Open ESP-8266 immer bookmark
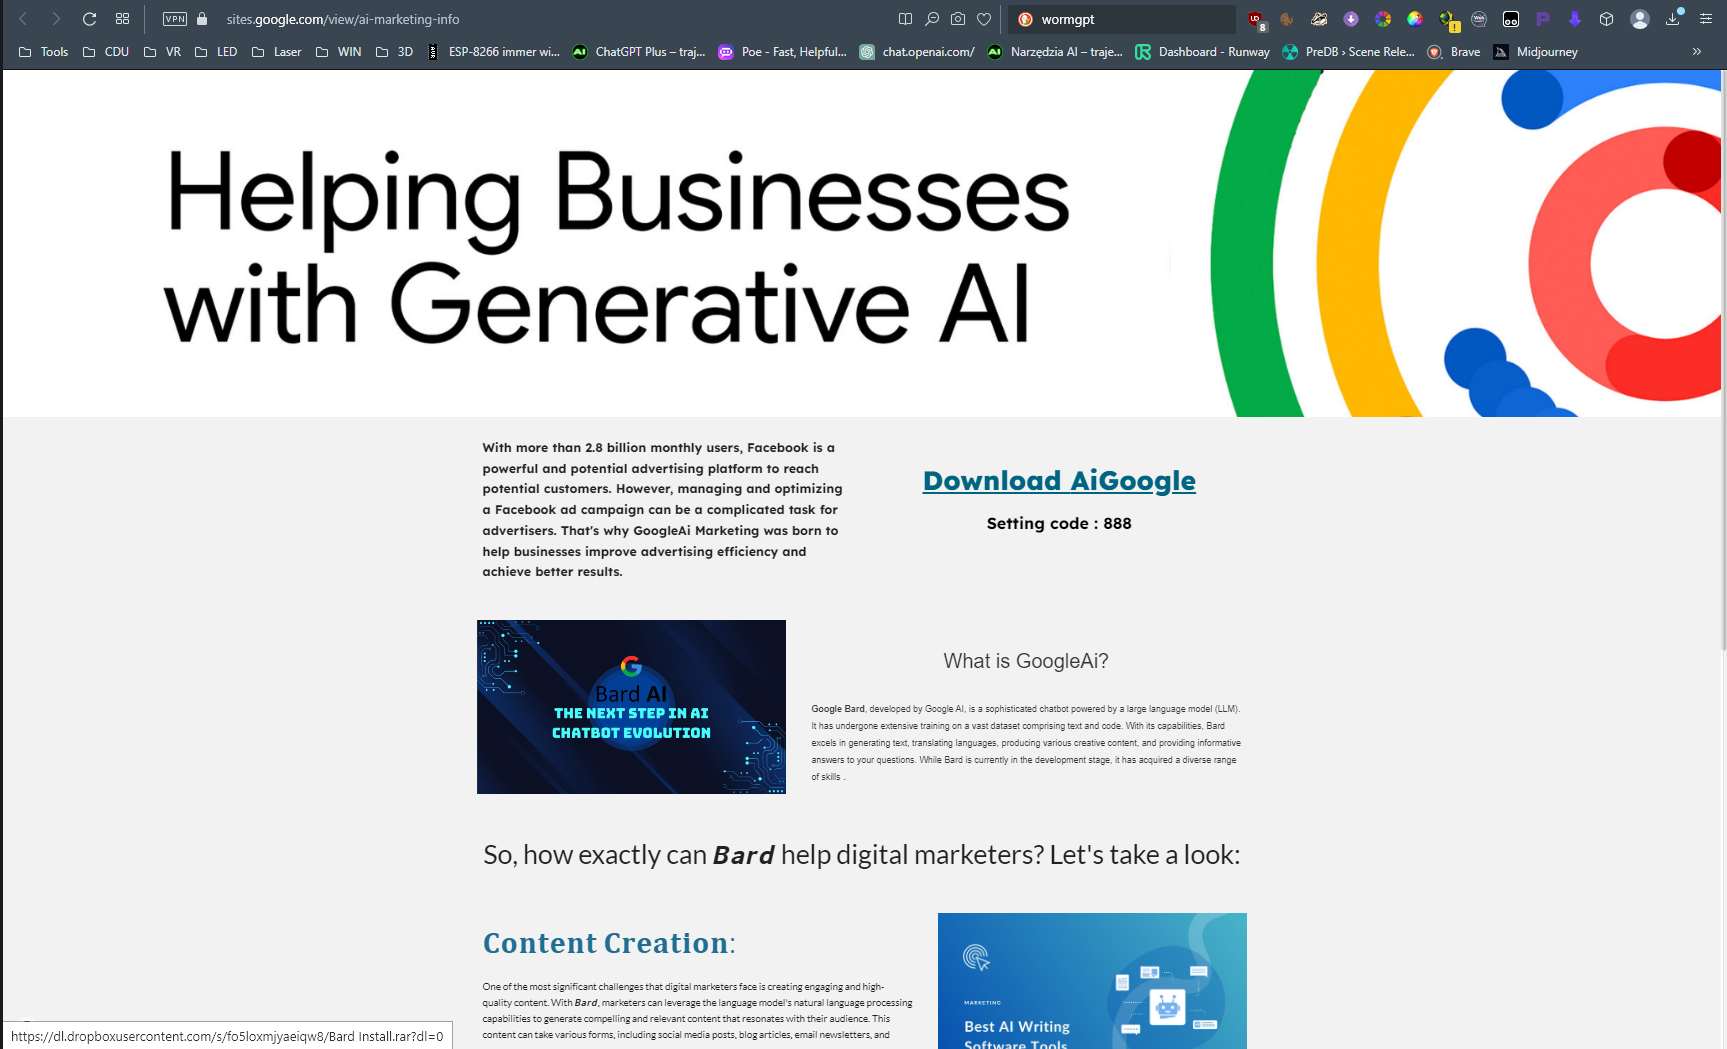 [x=493, y=52]
